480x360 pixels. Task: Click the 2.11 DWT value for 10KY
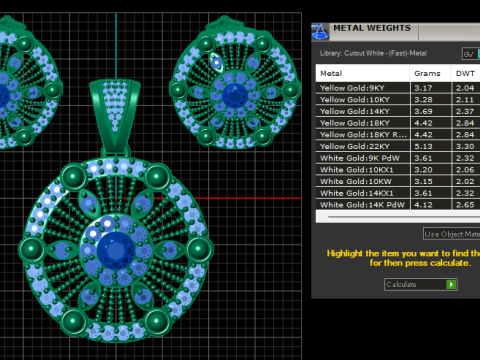pos(465,100)
